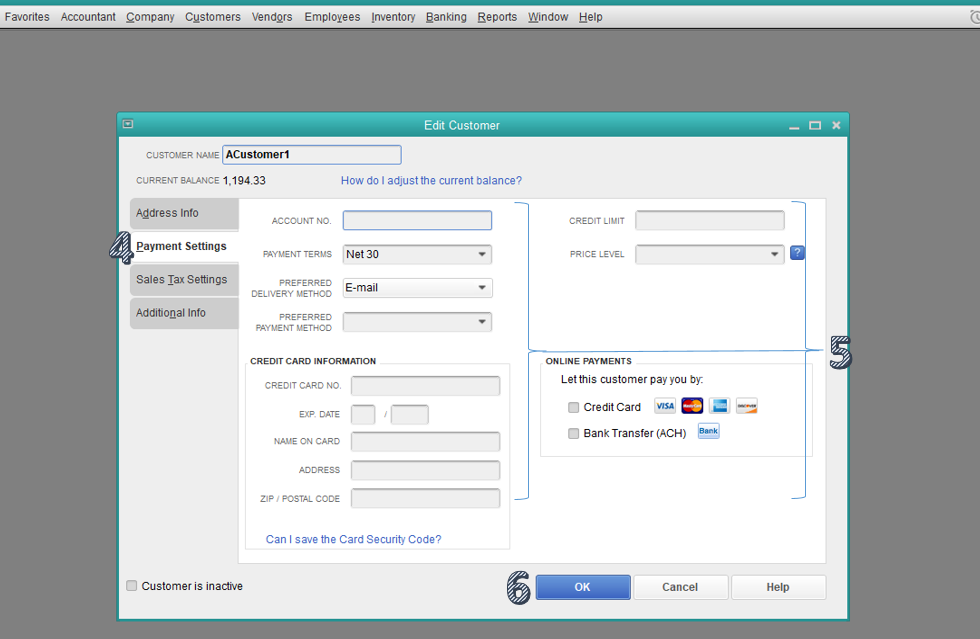Click the Discover card icon
980x639 pixels.
tap(747, 406)
